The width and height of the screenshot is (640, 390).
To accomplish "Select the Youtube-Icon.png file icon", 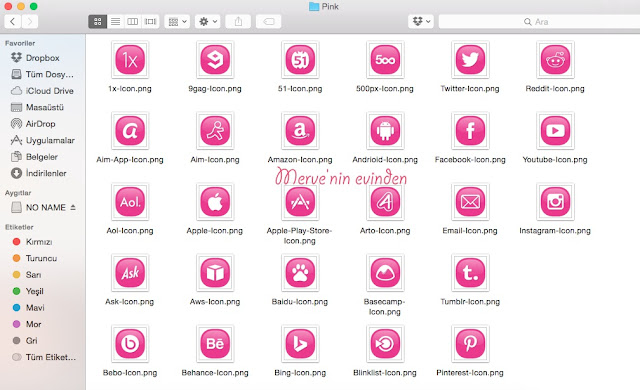I will [x=555, y=131].
